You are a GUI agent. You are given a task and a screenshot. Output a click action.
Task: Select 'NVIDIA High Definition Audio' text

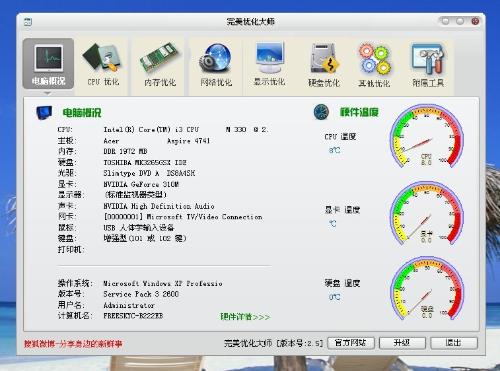click(x=159, y=206)
